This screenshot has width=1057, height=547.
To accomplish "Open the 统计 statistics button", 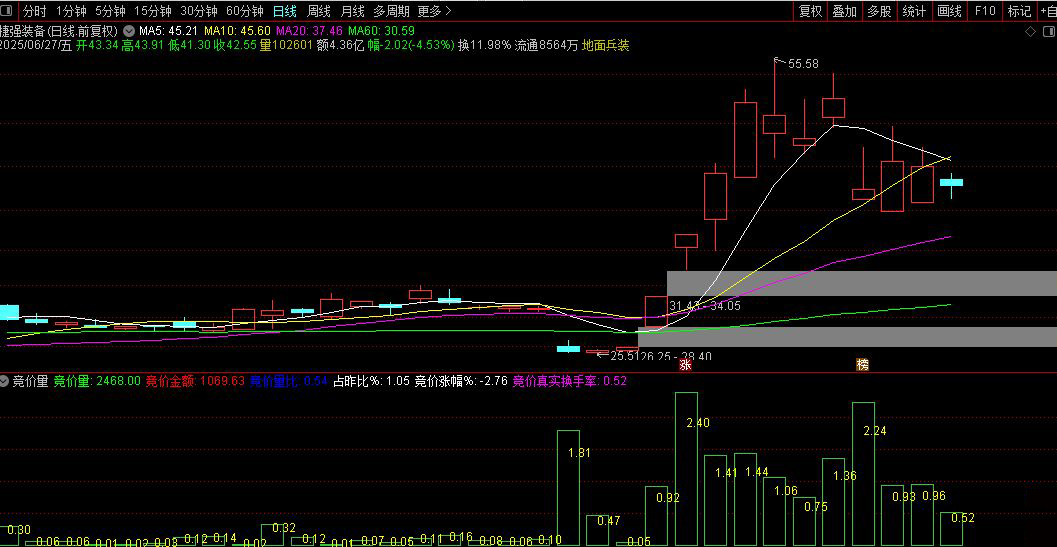I will pos(914,11).
